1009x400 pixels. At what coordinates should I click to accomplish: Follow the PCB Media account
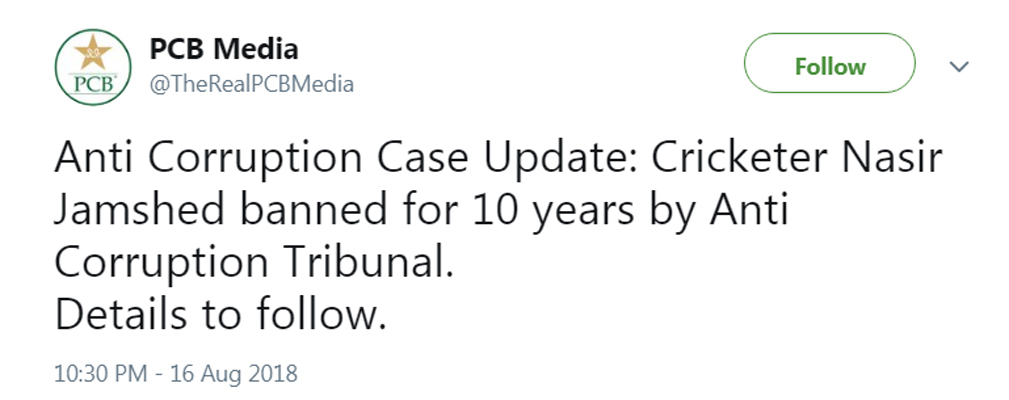tap(829, 66)
